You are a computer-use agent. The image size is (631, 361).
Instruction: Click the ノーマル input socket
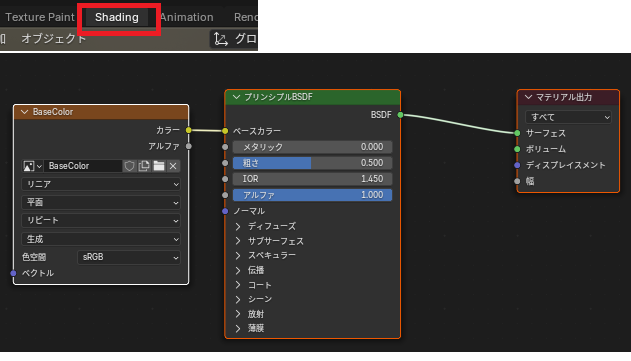225,211
